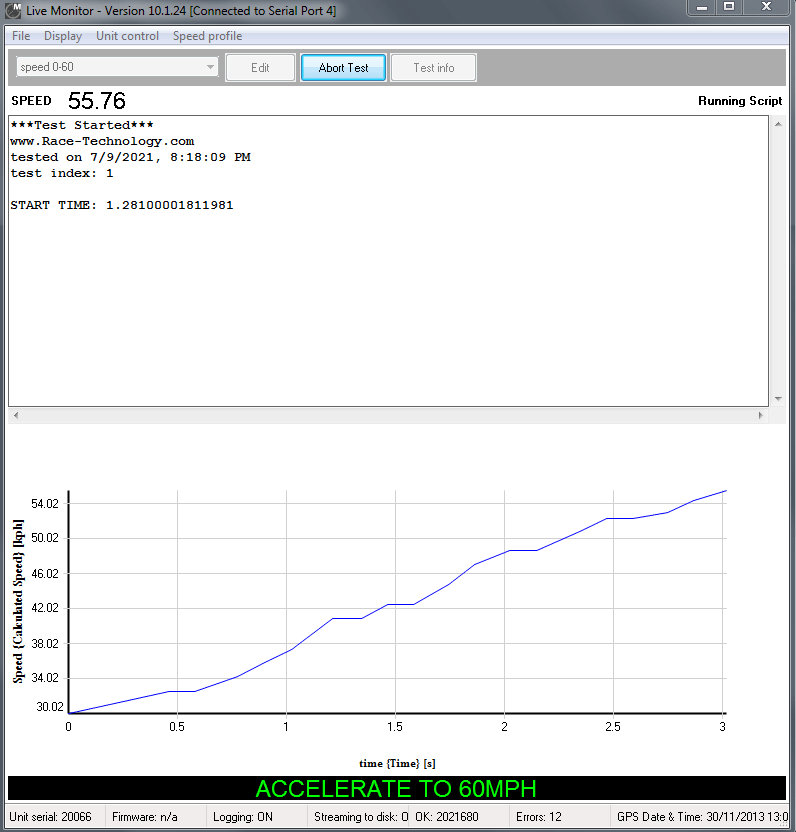Screen dimensions: 796x832
Task: Click the scroll down arrow of the log panel
Action: click(x=777, y=398)
